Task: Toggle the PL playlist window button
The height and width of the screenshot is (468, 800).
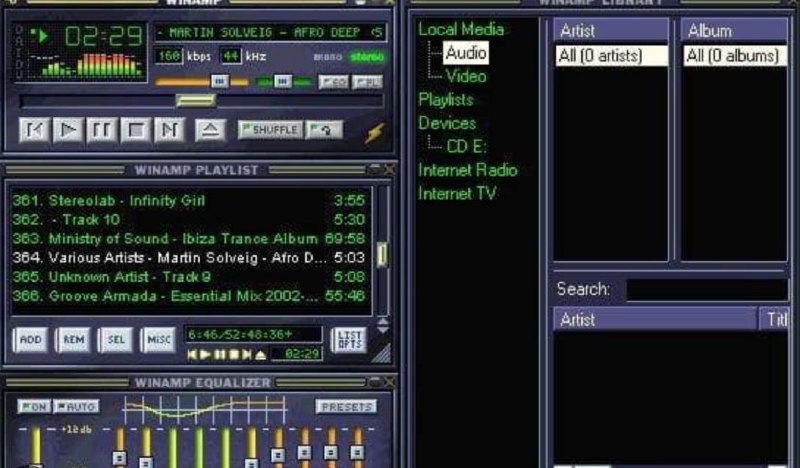Action: tap(367, 82)
